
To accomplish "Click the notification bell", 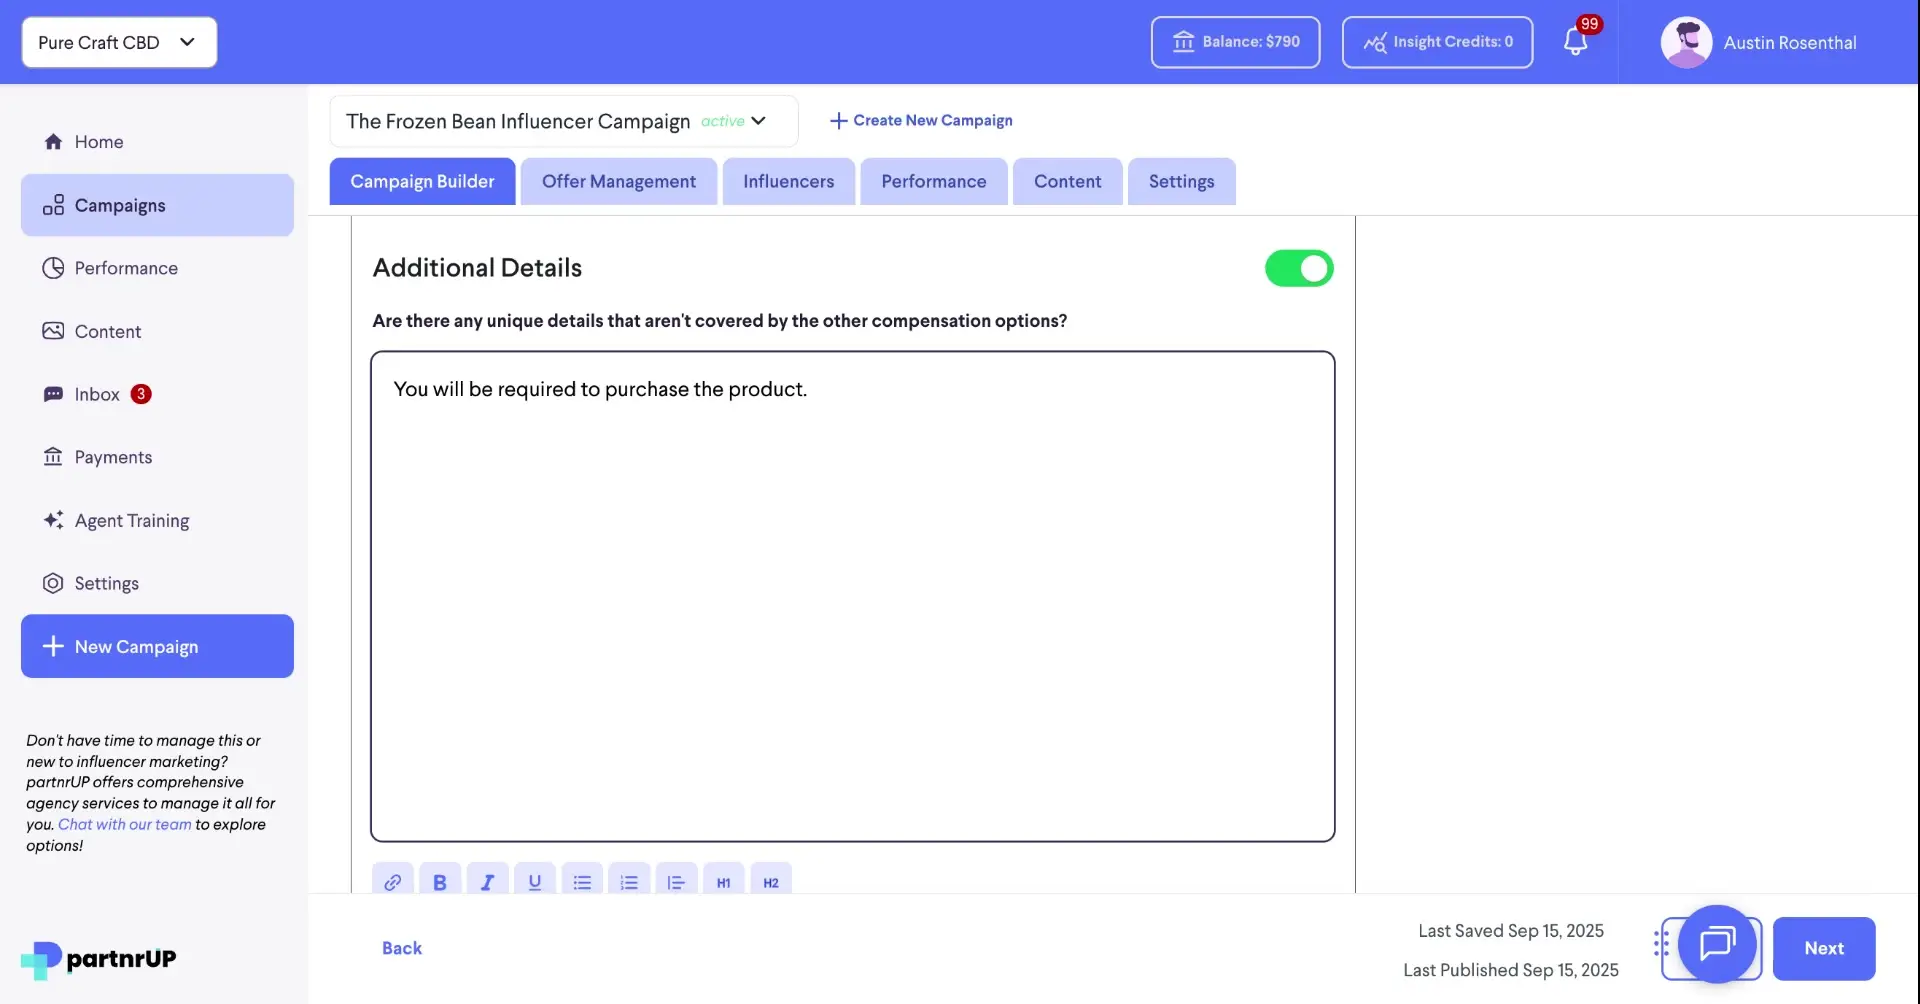I will coord(1577,42).
